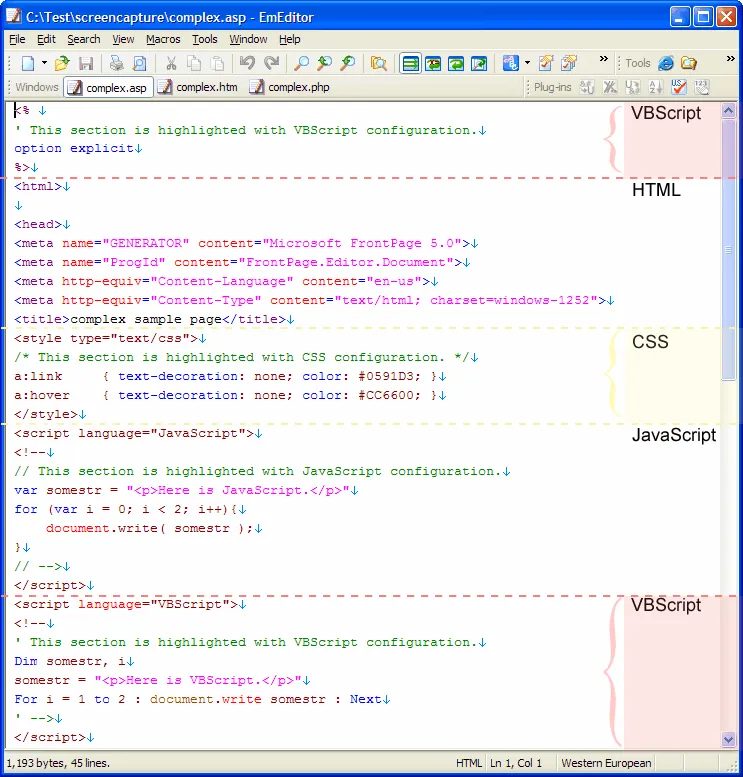This screenshot has width=743, height=777.
Task: Click the HTML configuration status bar cell
Action: (x=468, y=763)
